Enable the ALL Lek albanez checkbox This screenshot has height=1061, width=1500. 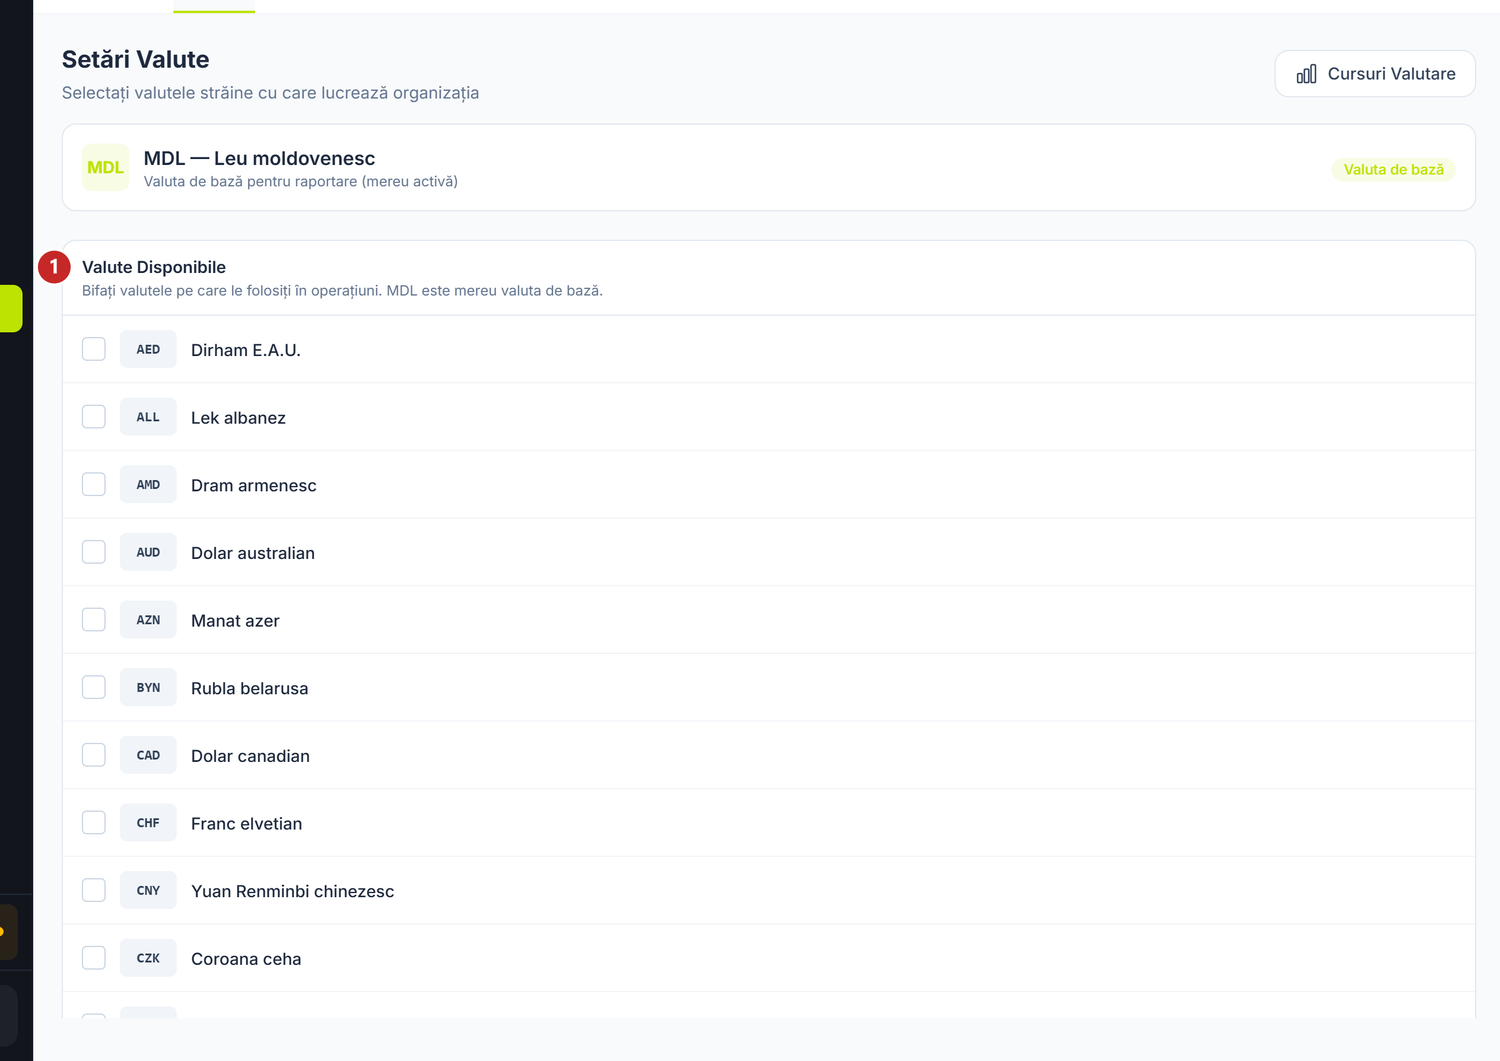pyautogui.click(x=94, y=417)
